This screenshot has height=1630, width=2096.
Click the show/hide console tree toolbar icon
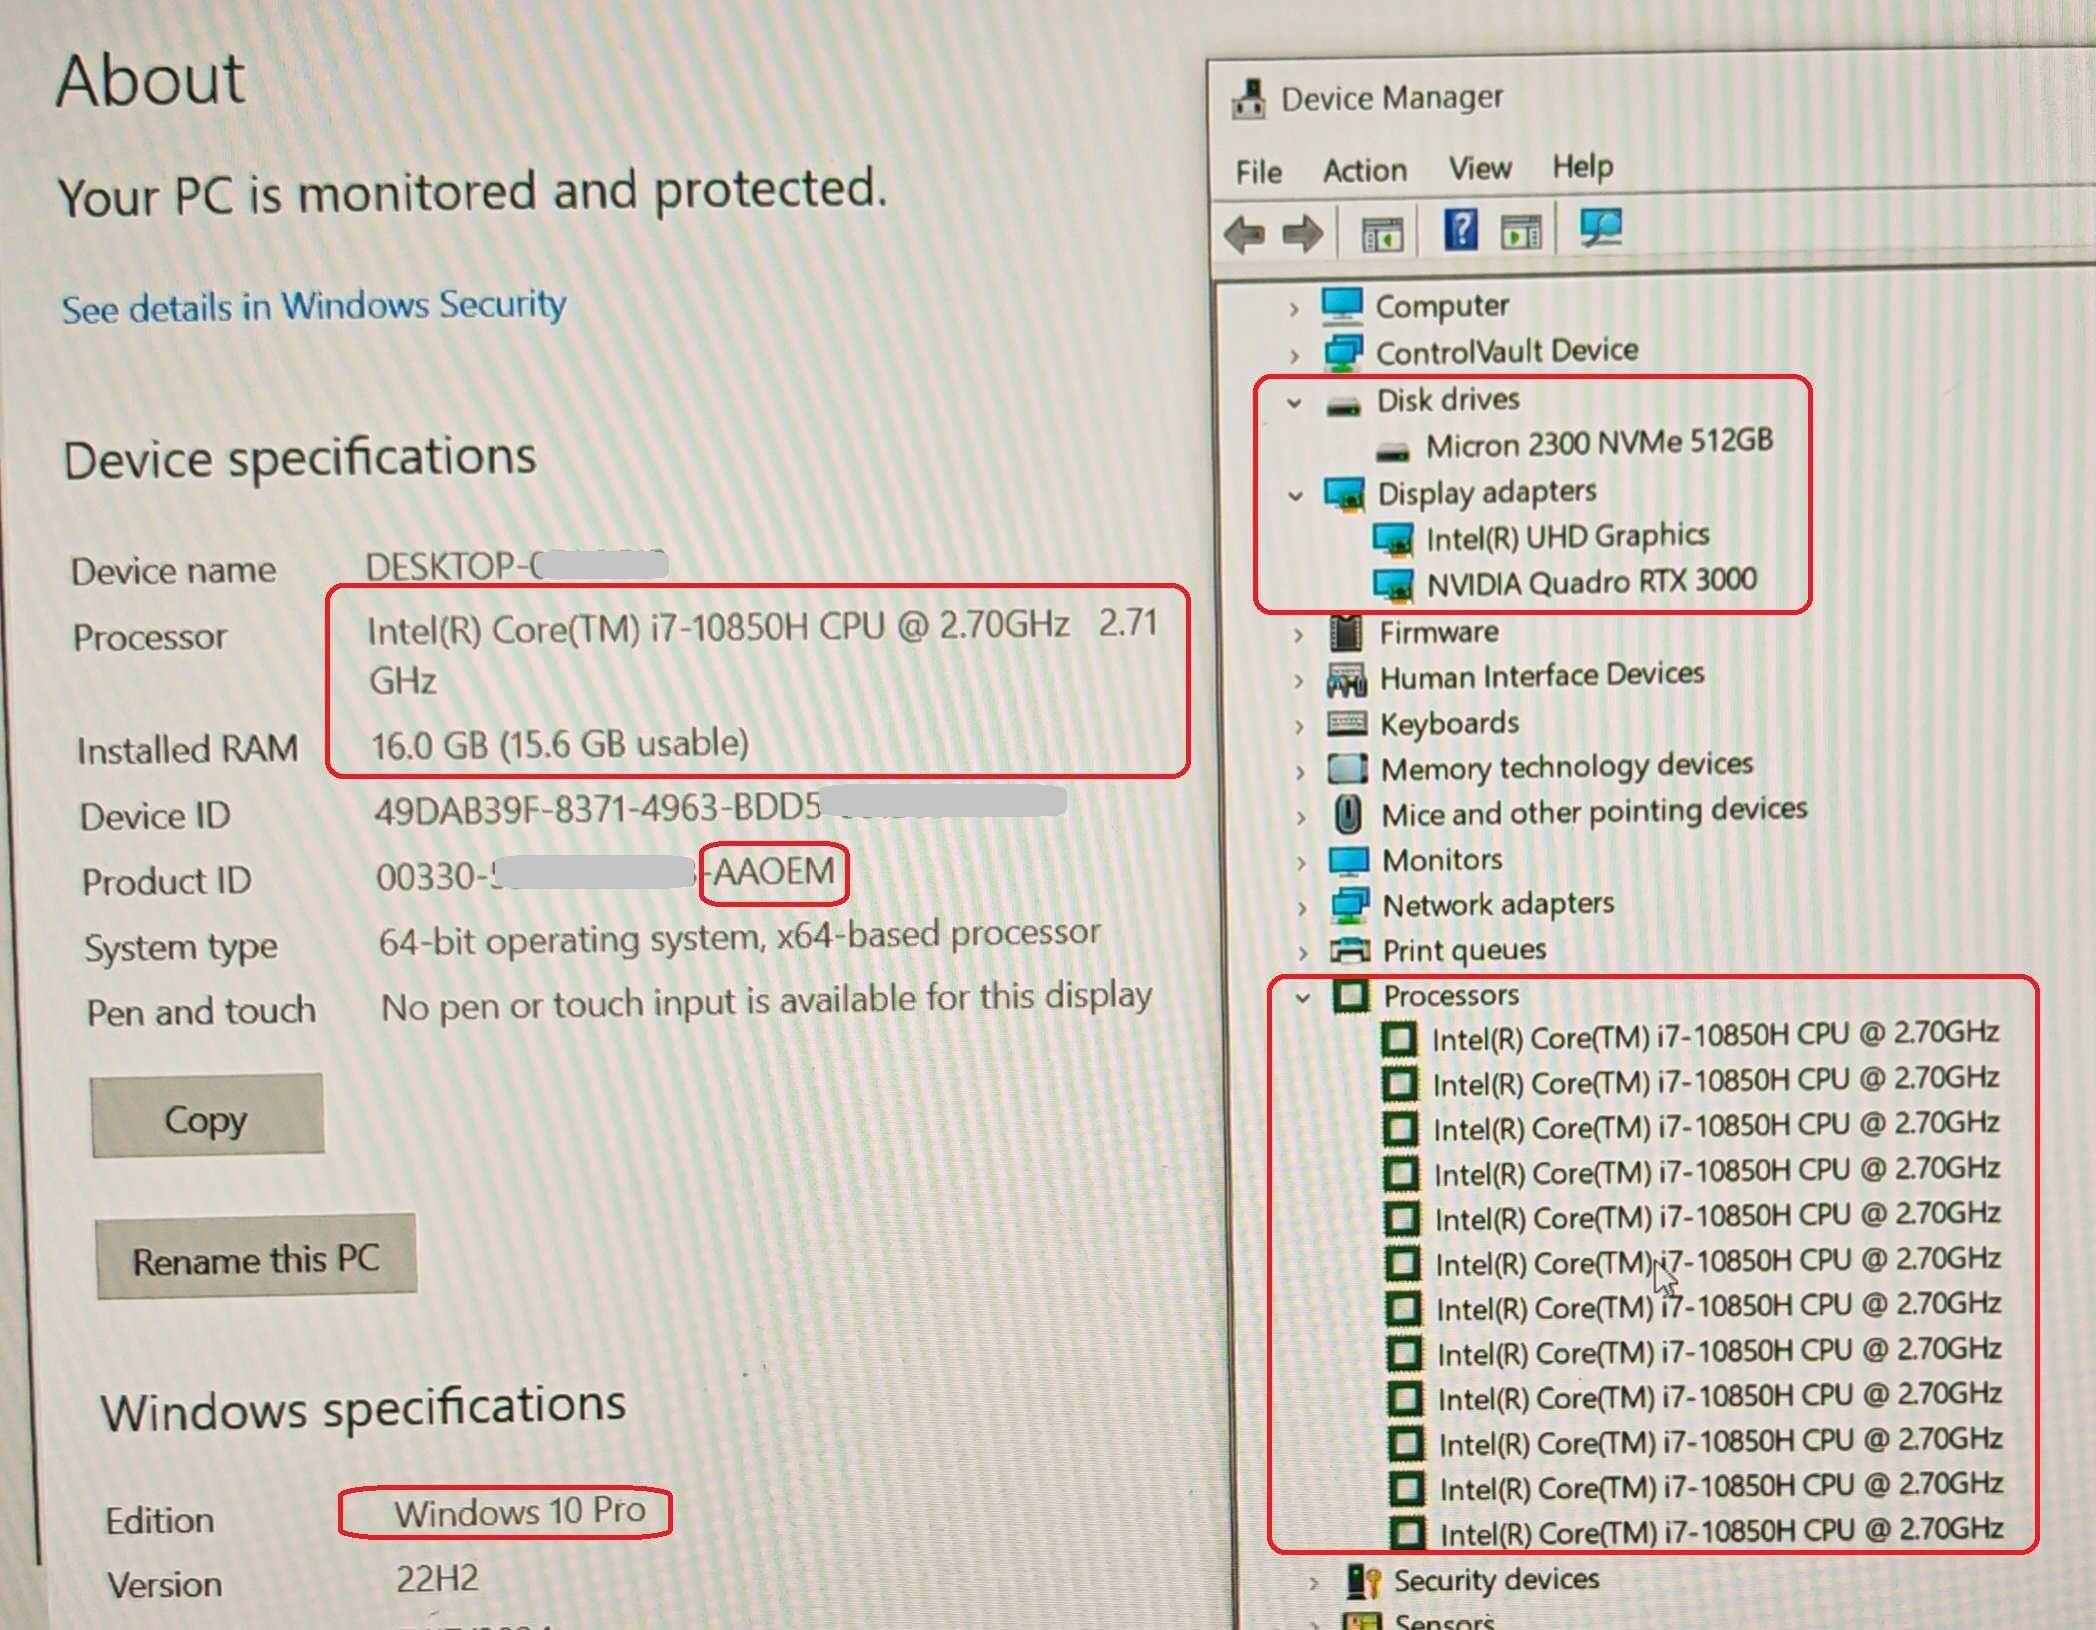point(1382,234)
